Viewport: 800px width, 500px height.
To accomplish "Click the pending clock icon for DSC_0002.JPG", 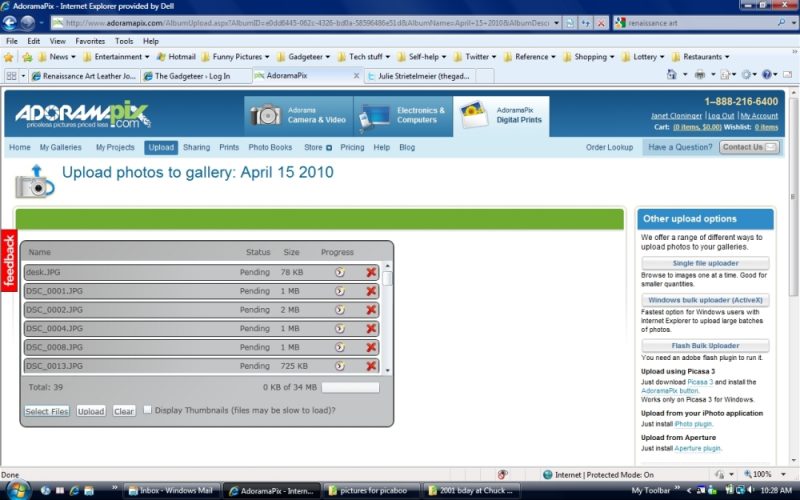I will coord(339,310).
